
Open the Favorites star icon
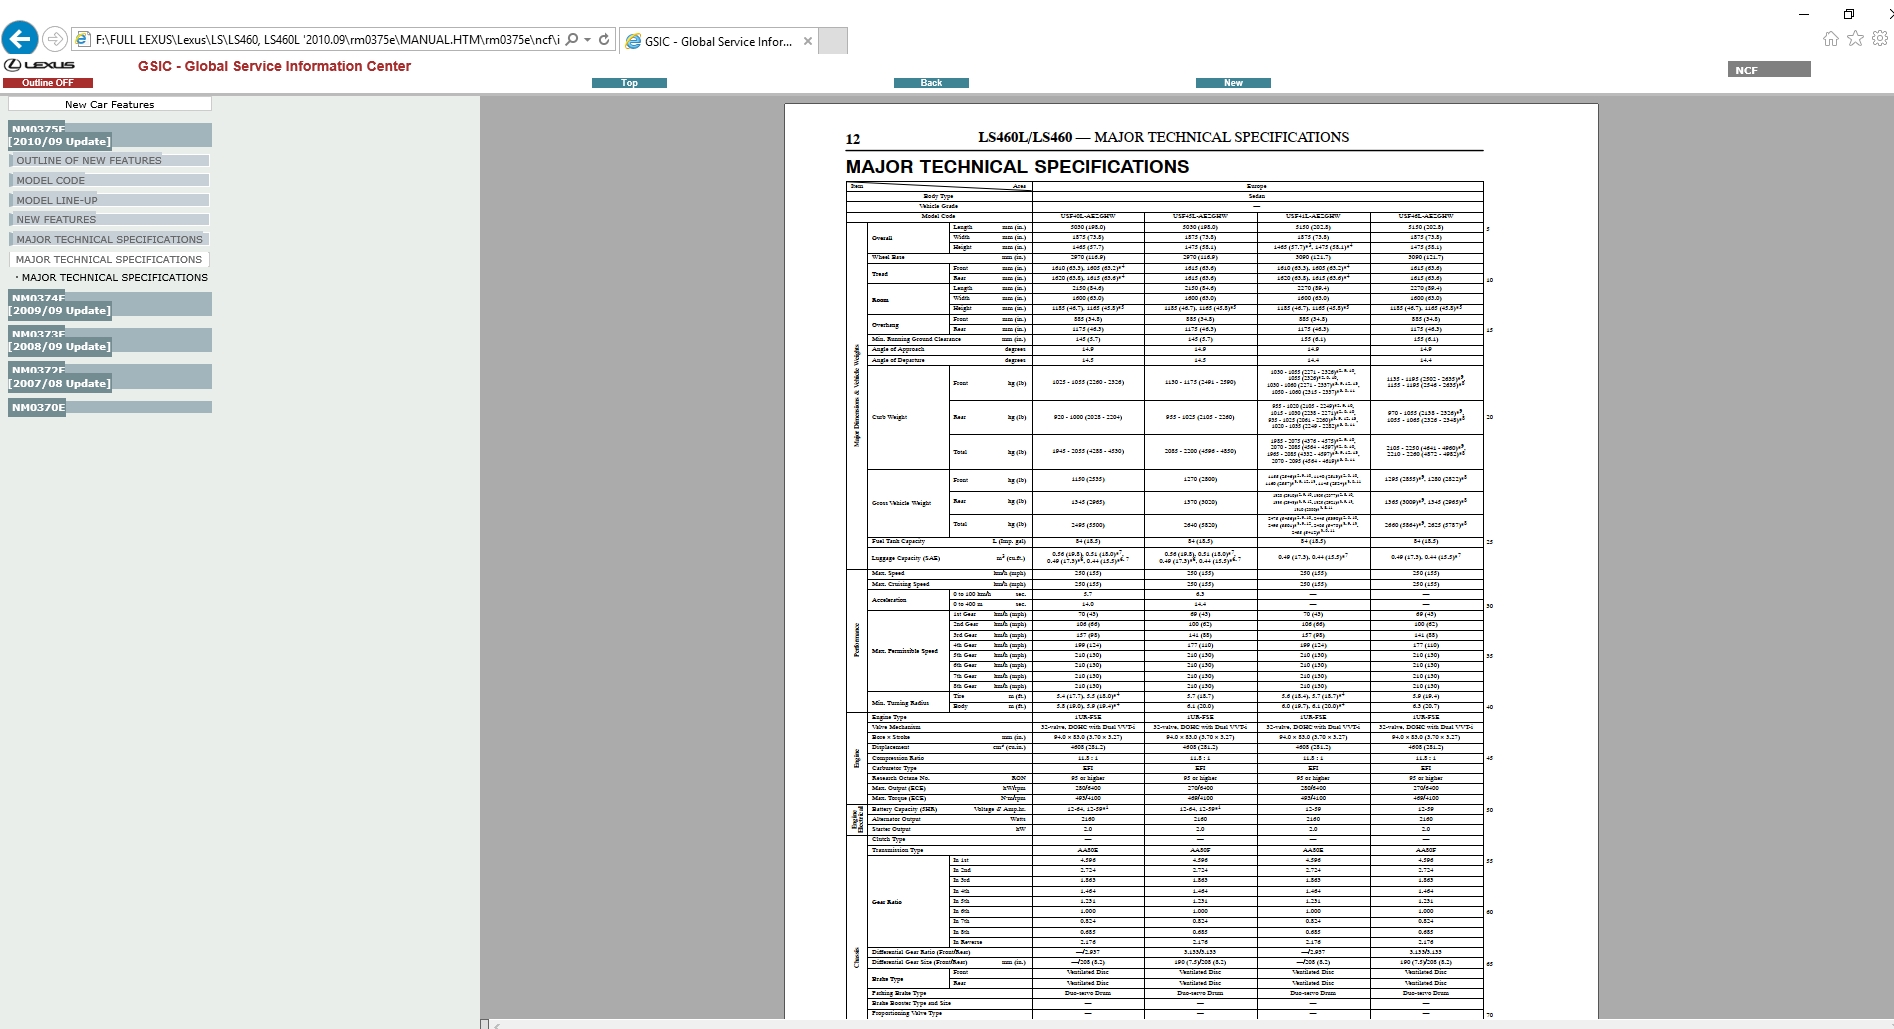point(1855,38)
